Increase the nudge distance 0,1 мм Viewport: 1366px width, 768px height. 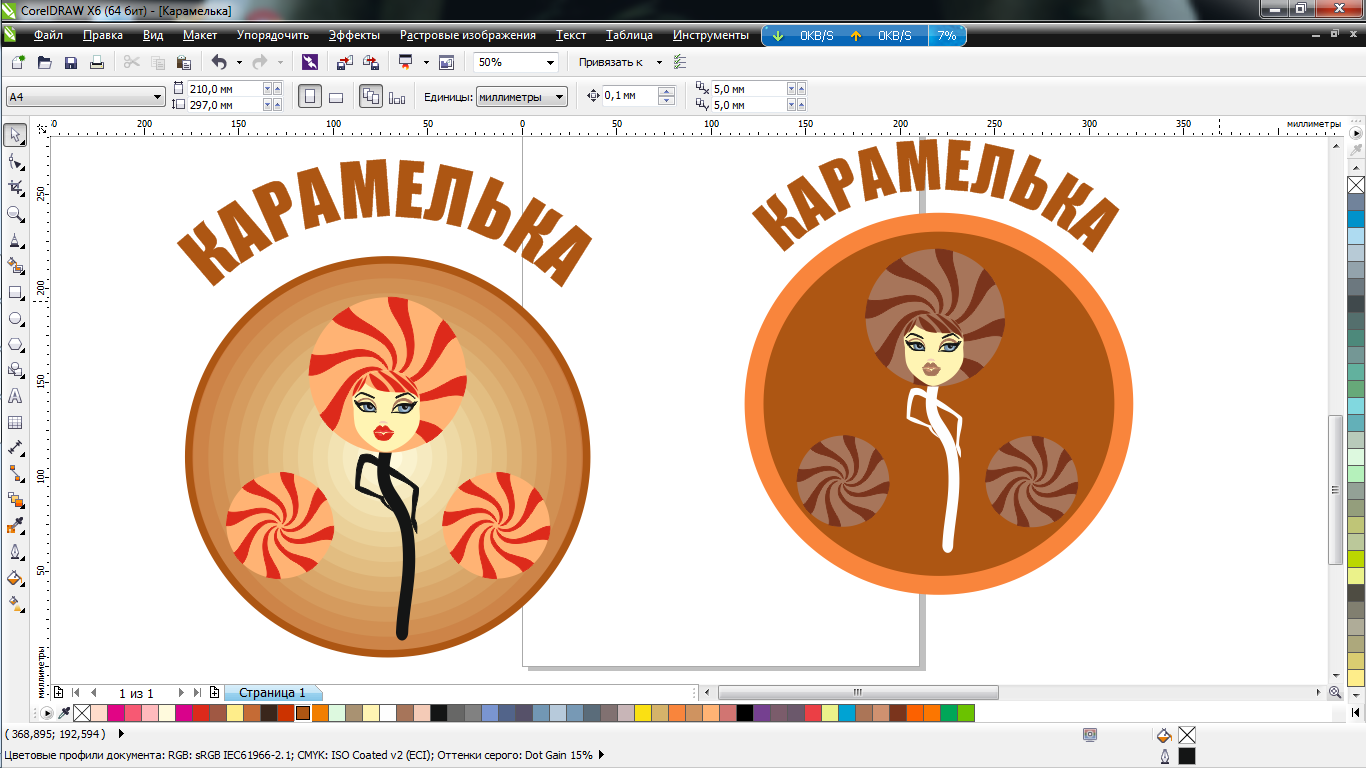point(667,91)
